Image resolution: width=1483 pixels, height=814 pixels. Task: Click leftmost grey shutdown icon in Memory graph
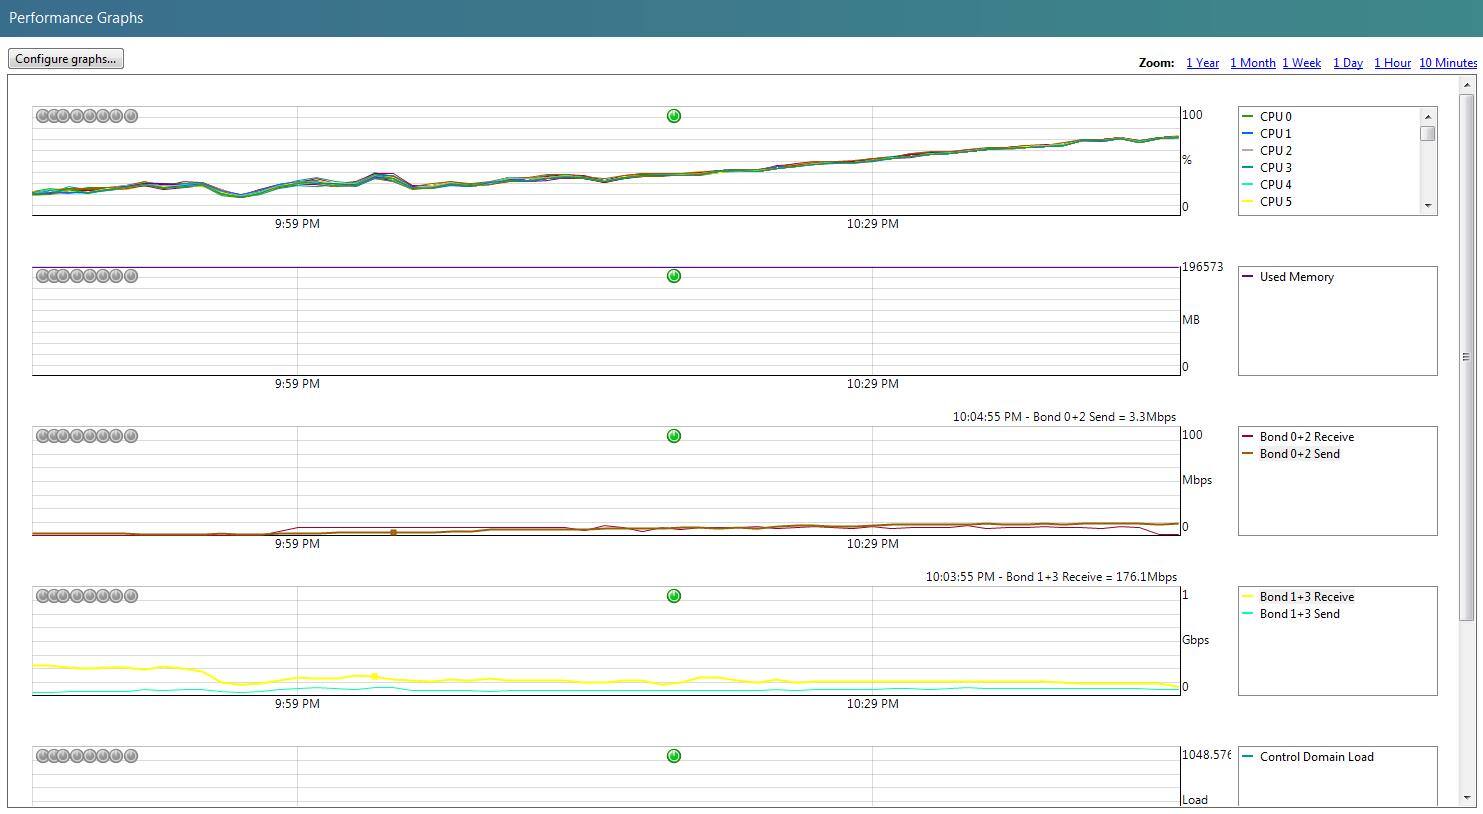click(x=42, y=276)
